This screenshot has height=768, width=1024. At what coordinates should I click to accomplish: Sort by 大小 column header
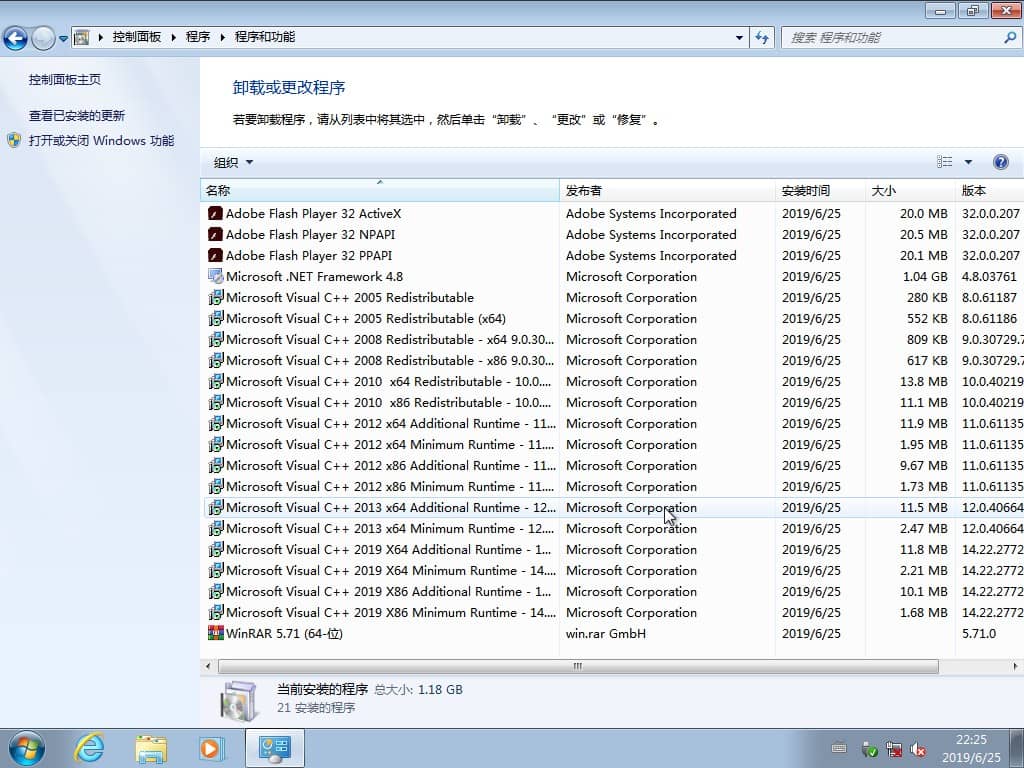(910, 191)
